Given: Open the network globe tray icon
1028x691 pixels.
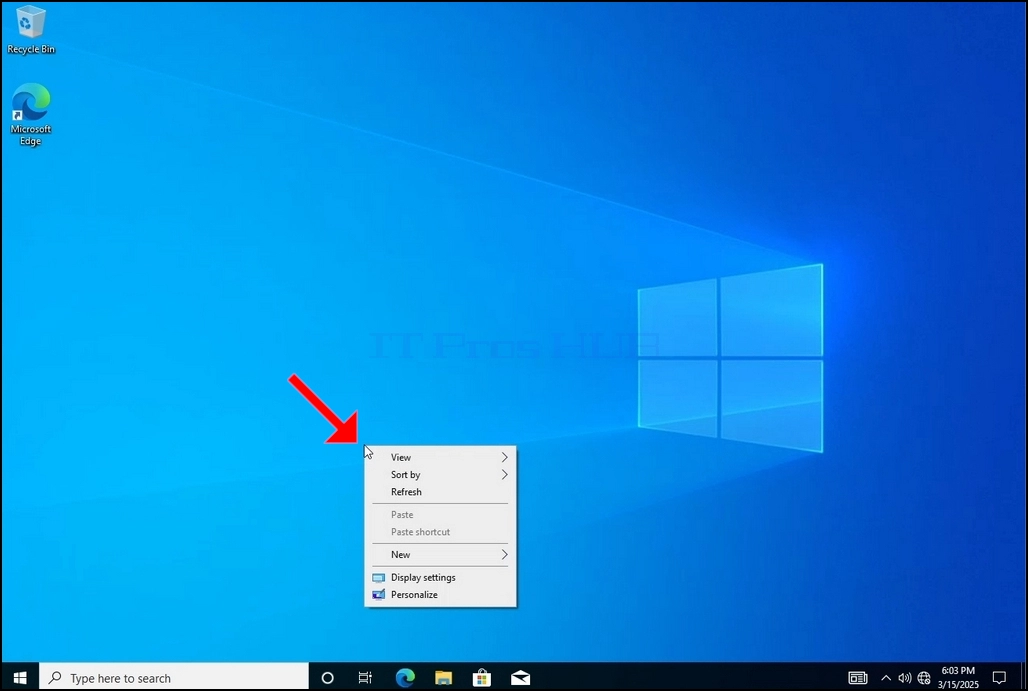Looking at the screenshot, I should click(x=924, y=678).
